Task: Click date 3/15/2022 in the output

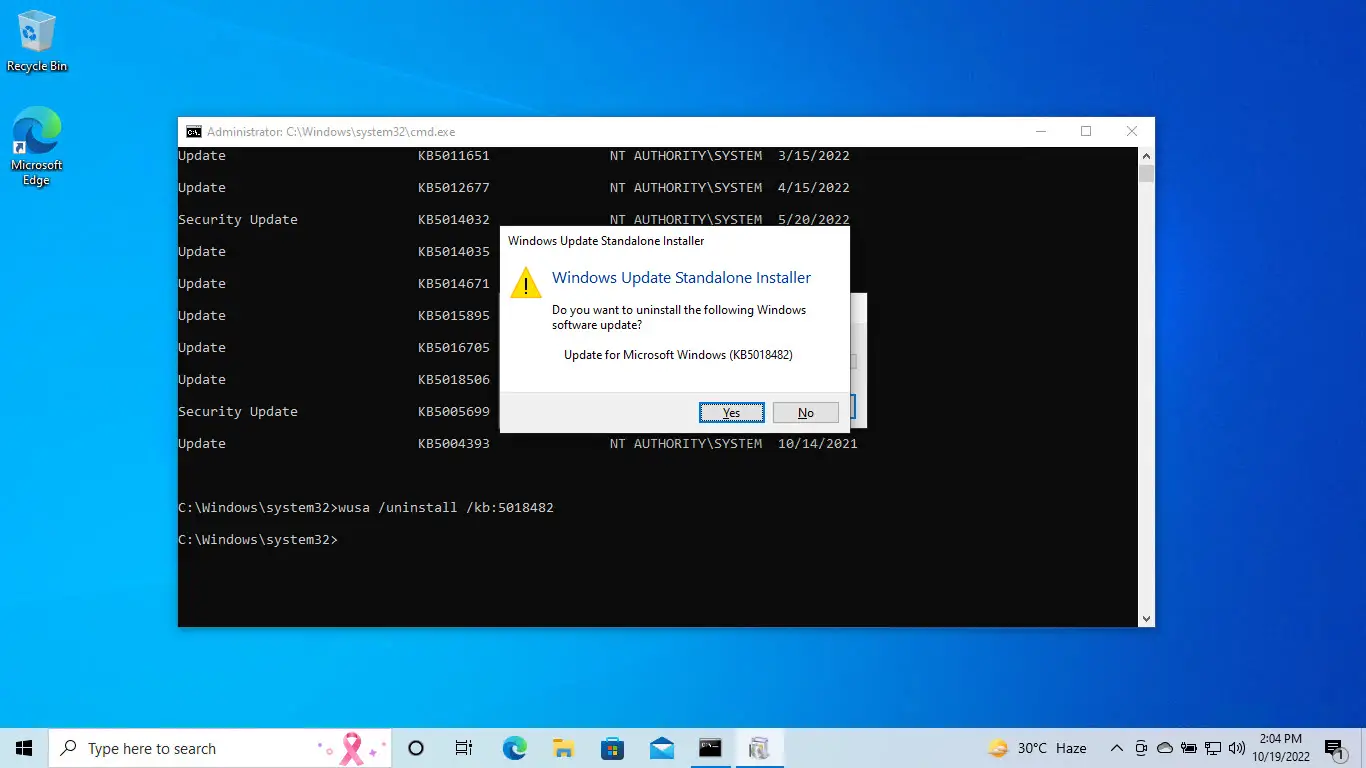Action: click(814, 156)
